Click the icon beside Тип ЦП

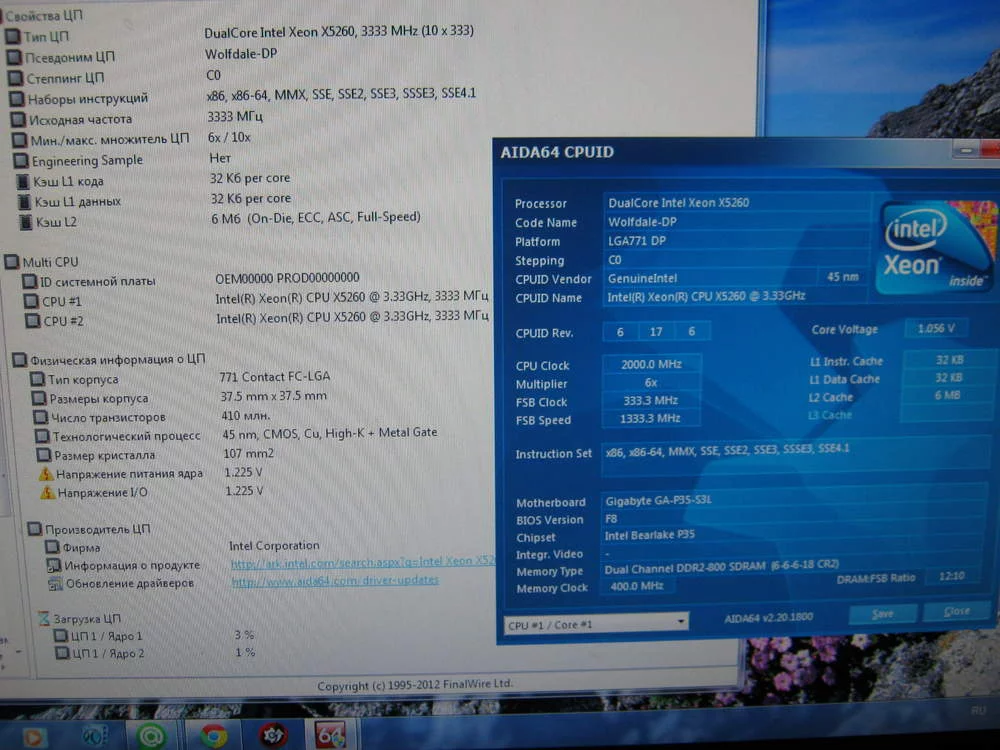tap(12, 36)
